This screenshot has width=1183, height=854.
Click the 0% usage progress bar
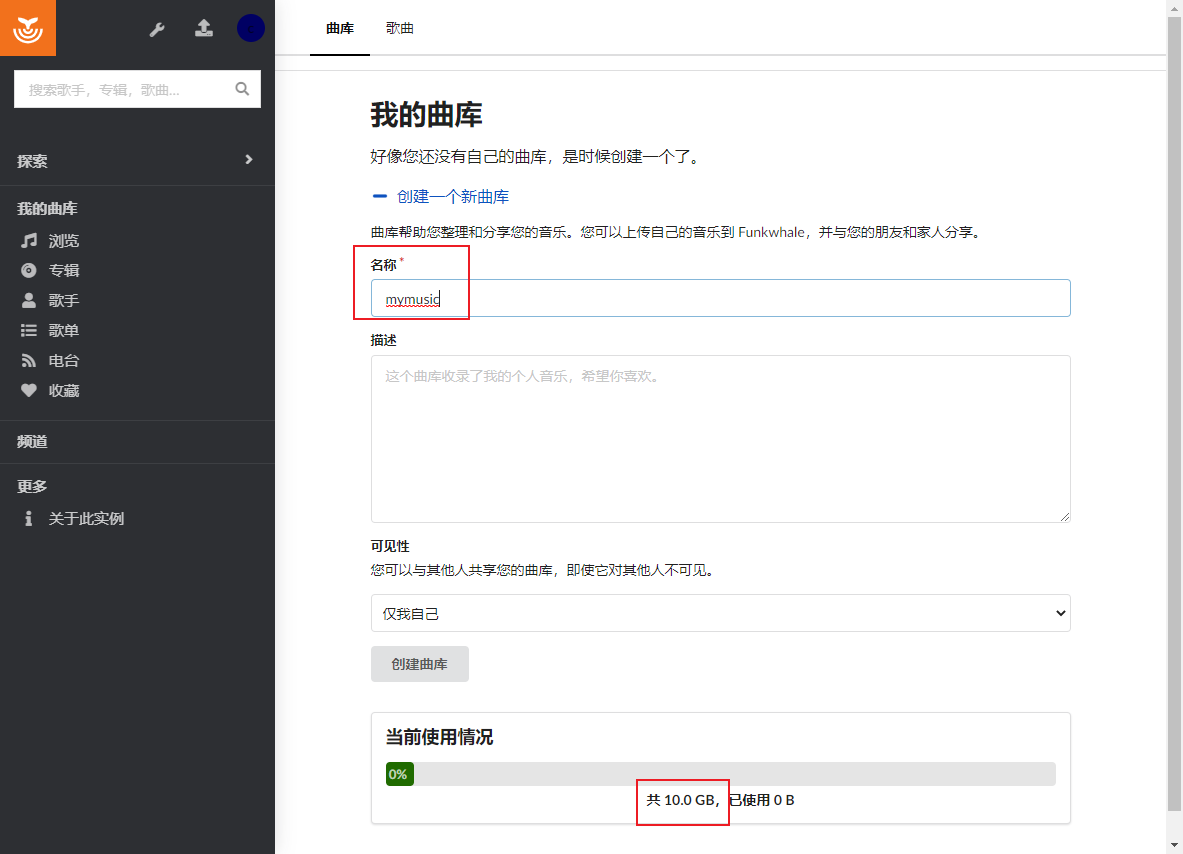(x=721, y=774)
